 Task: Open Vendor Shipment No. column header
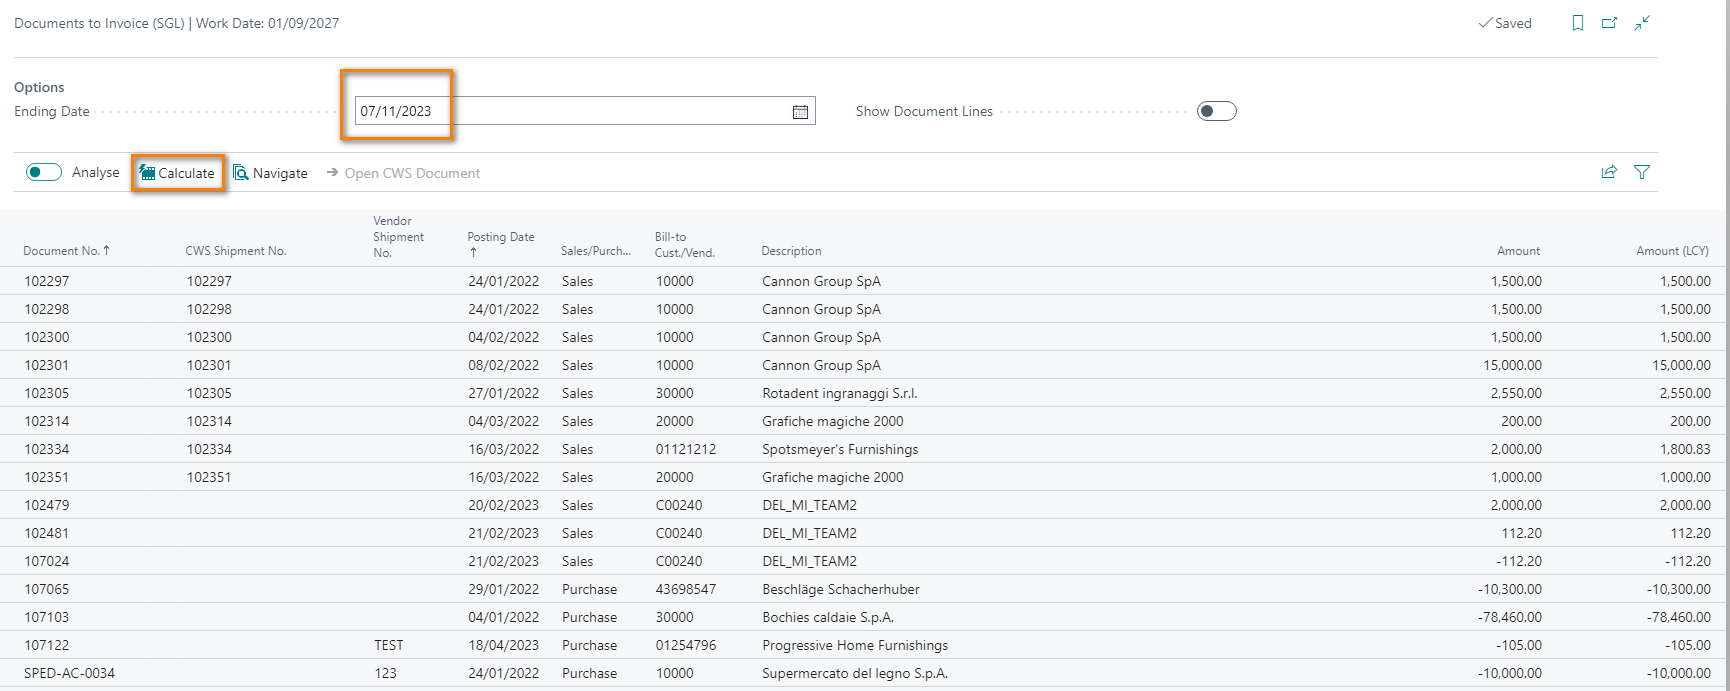(398, 237)
